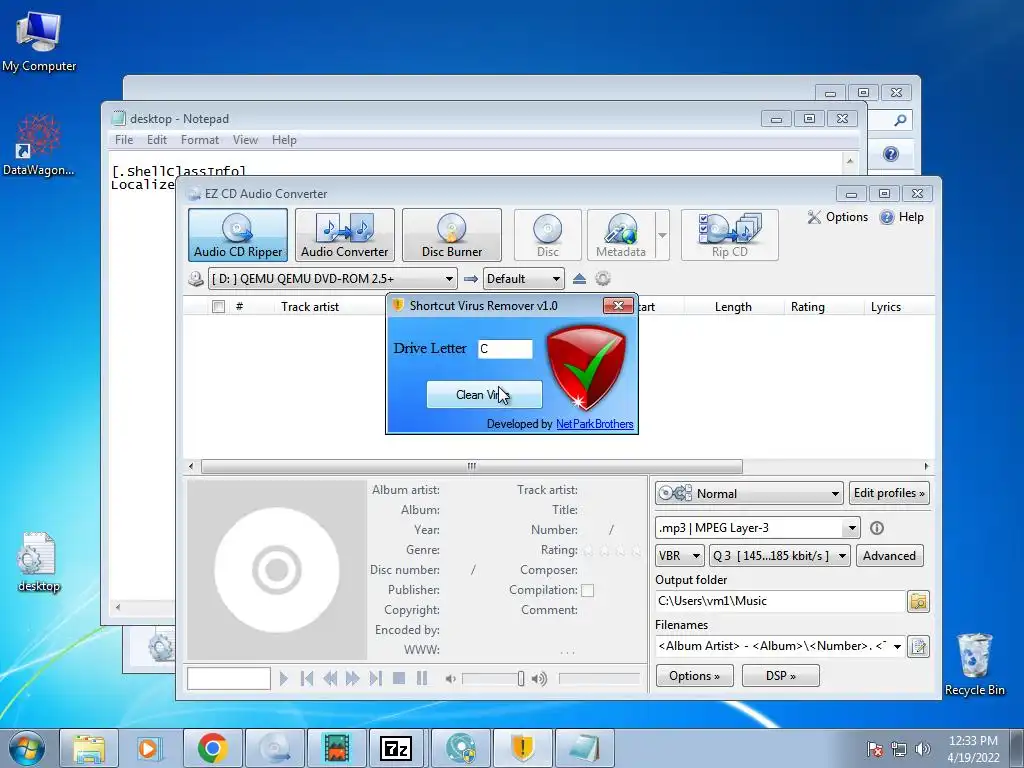1024x768 pixels.
Task: Click the Drive Letter input field
Action: click(x=505, y=349)
